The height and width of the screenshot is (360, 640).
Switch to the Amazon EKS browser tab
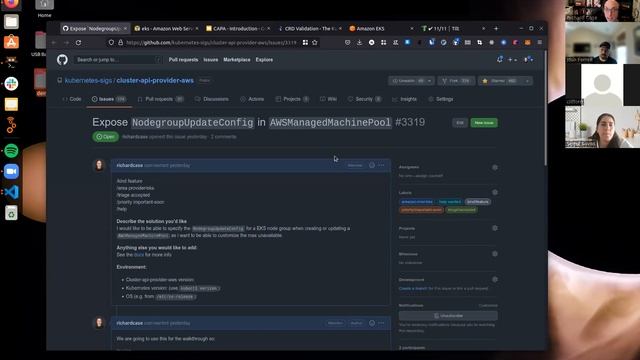pos(381,29)
